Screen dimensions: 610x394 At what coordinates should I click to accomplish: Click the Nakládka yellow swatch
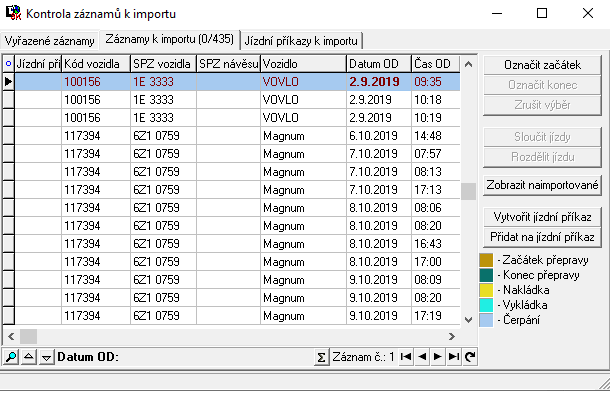coord(486,290)
